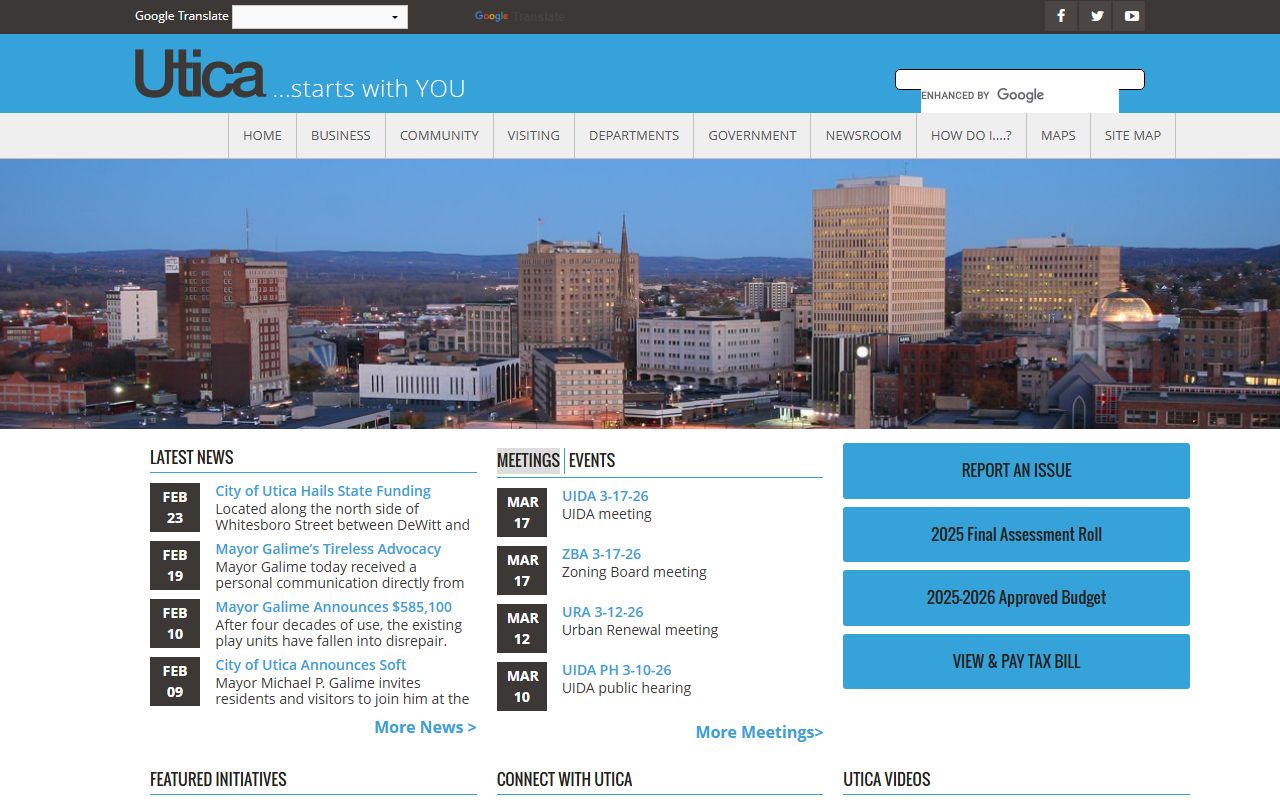Image resolution: width=1280 pixels, height=800 pixels.
Task: Open the Utica Twitter page icon
Action: [1096, 16]
